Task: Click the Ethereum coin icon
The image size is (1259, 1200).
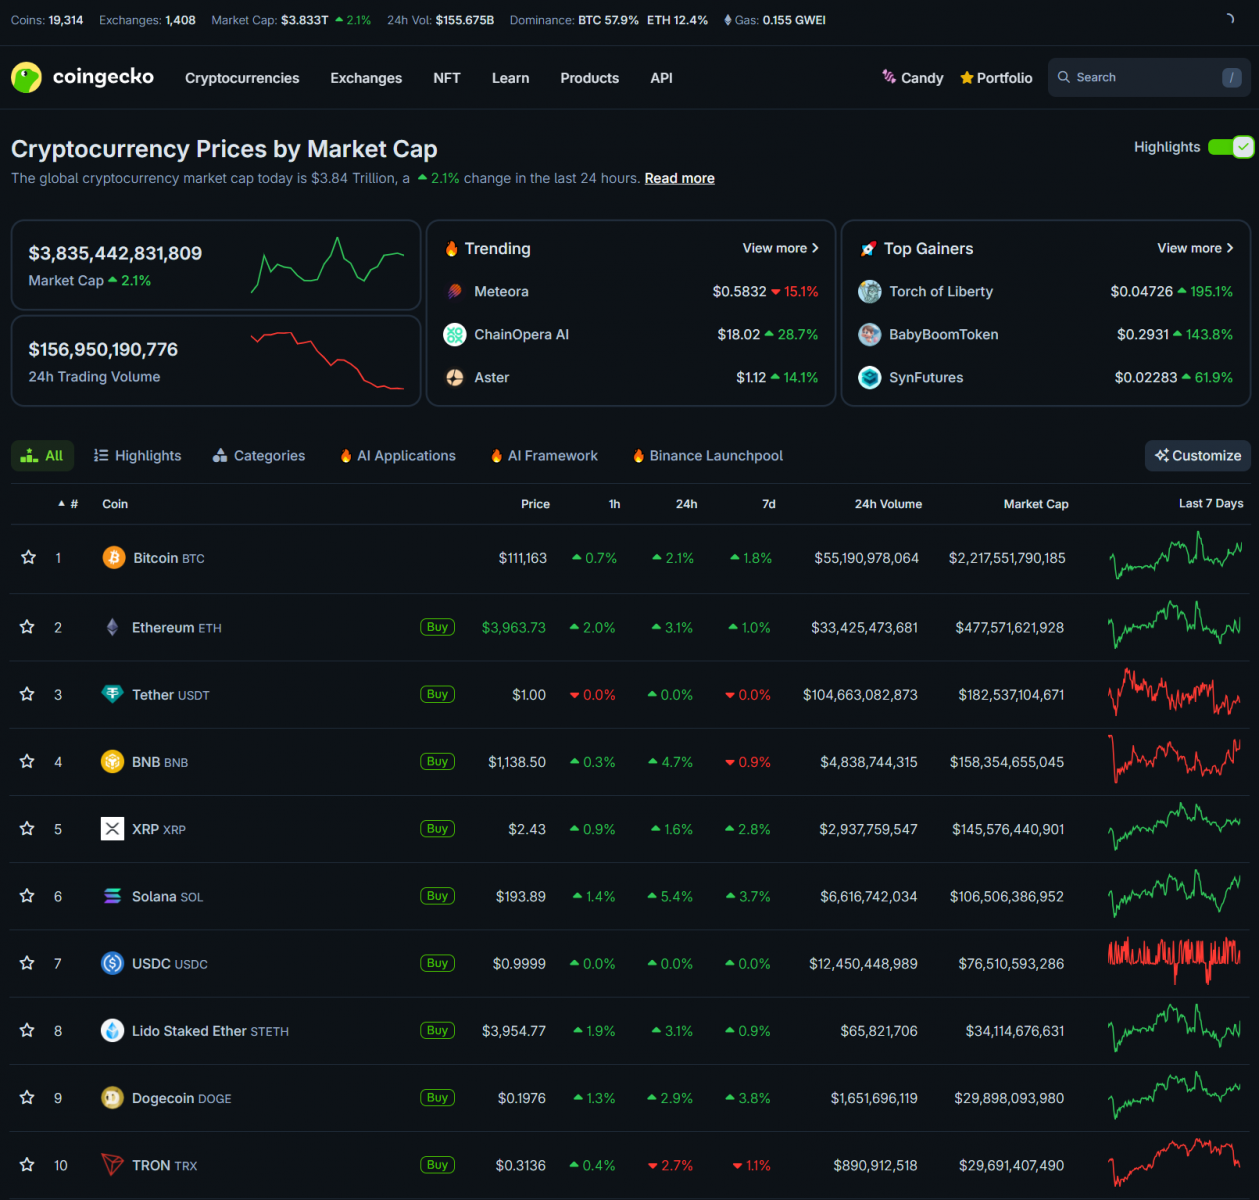Action: click(112, 627)
